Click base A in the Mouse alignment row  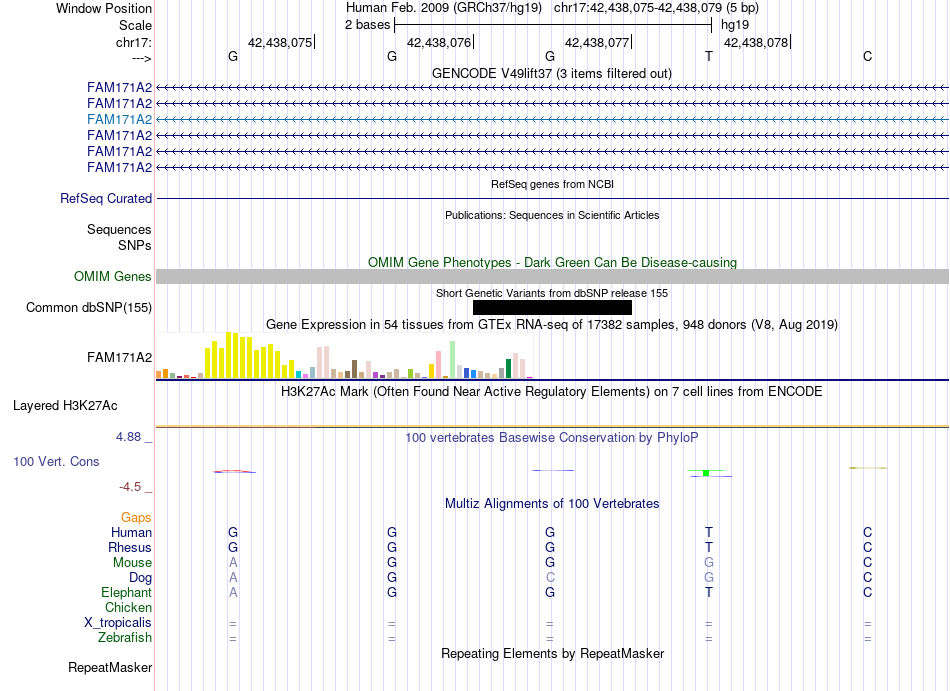click(x=233, y=563)
